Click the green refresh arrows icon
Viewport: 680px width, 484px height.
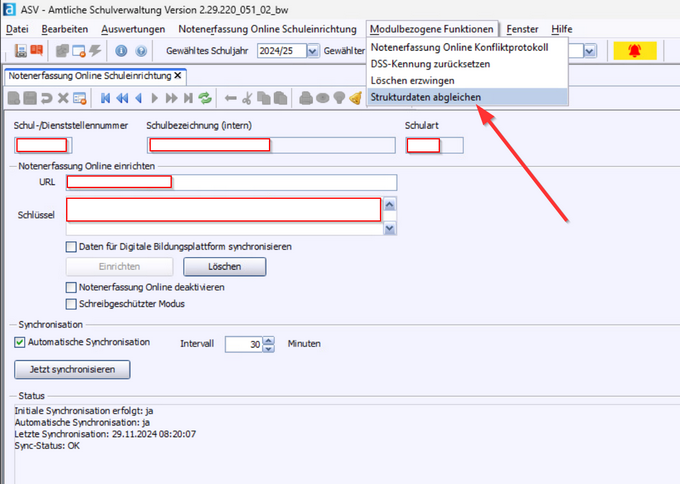click(x=205, y=98)
